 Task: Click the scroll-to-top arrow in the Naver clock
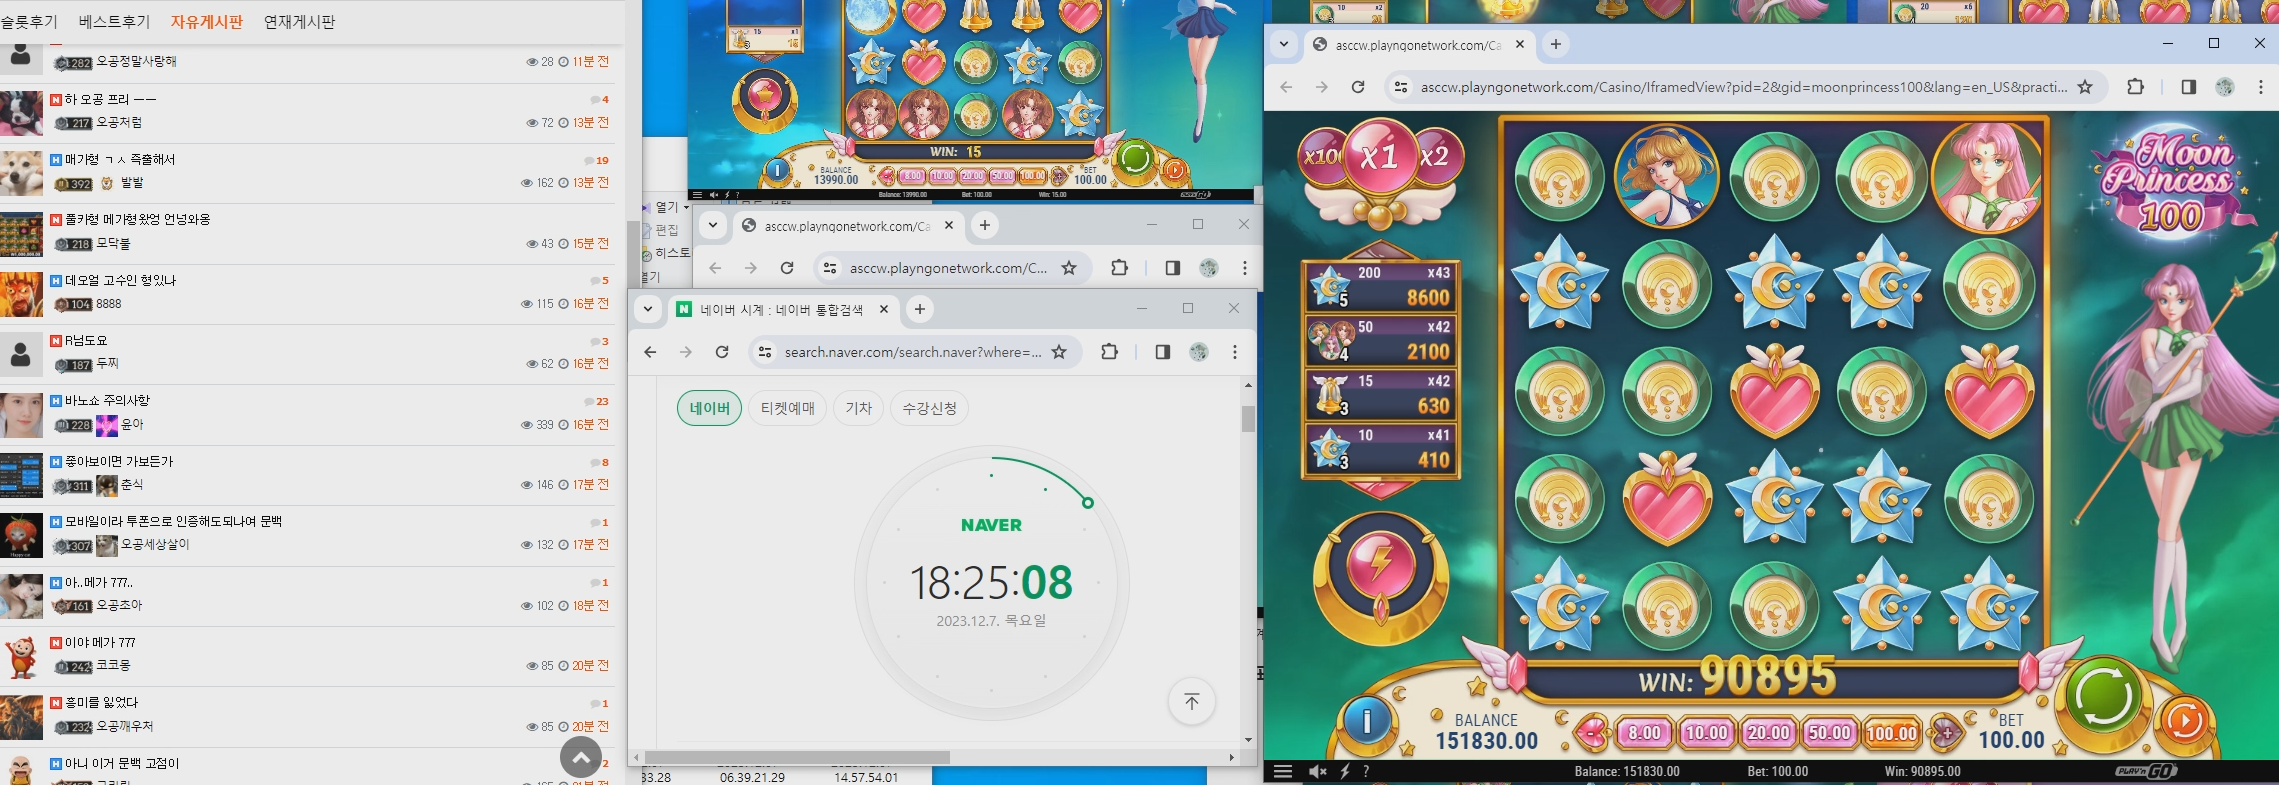click(1191, 701)
